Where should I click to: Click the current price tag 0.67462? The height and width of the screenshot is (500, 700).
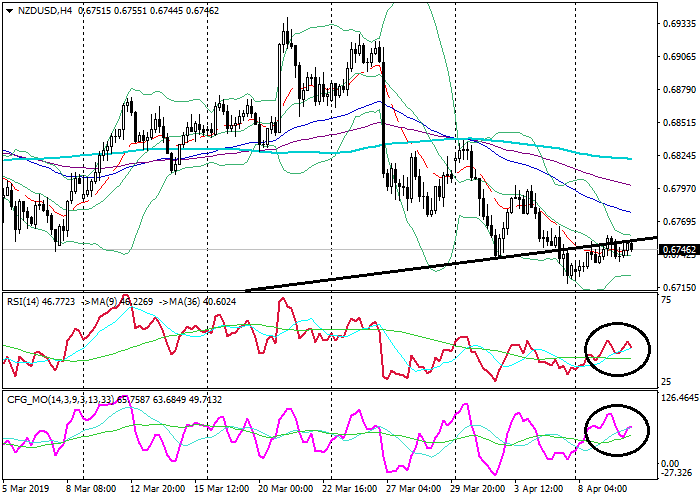[x=677, y=250]
